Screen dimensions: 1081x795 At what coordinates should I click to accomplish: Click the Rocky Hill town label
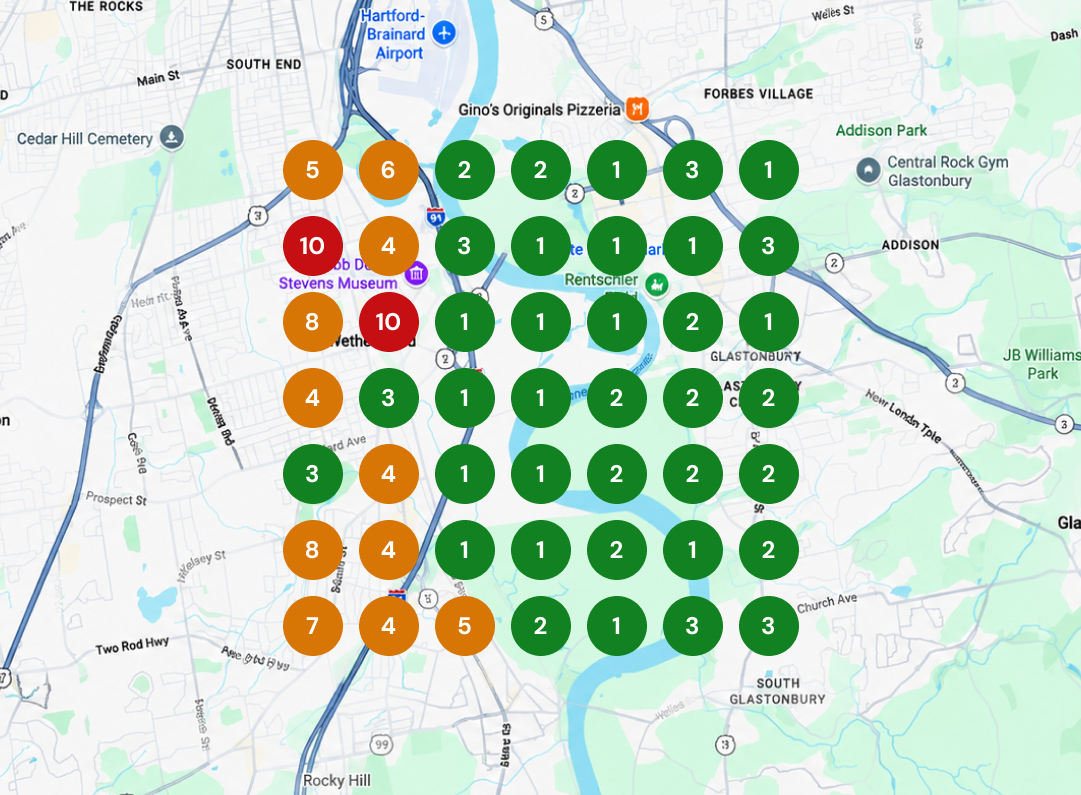tap(336, 781)
